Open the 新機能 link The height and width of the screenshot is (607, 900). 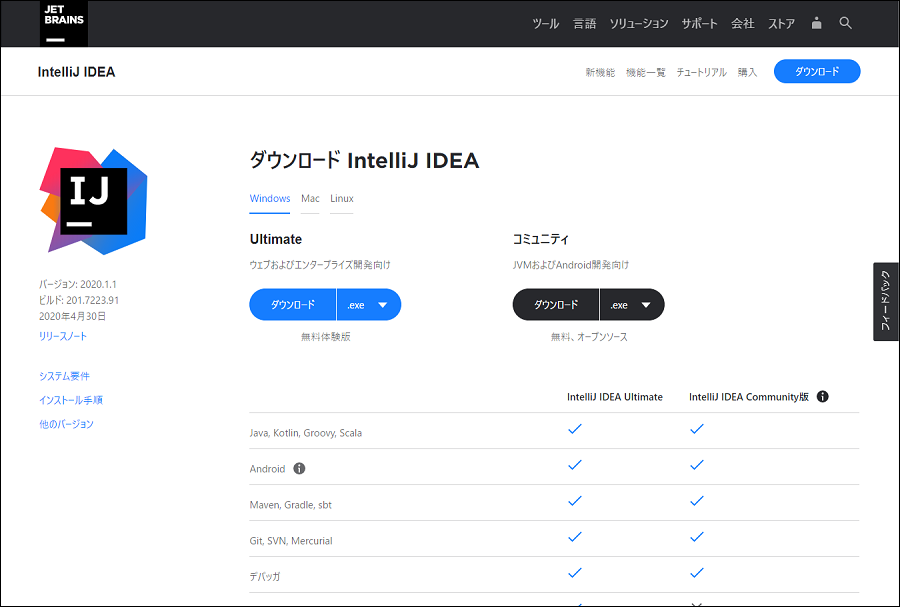[x=600, y=72]
